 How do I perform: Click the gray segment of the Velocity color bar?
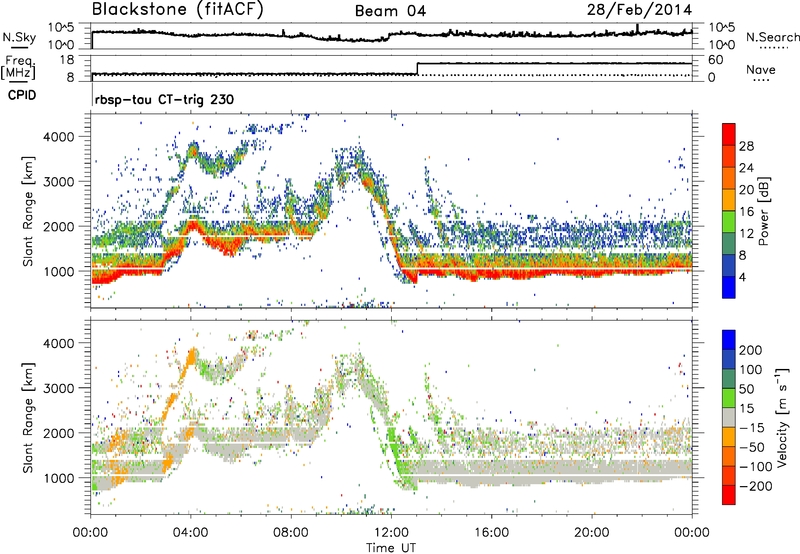tap(729, 417)
